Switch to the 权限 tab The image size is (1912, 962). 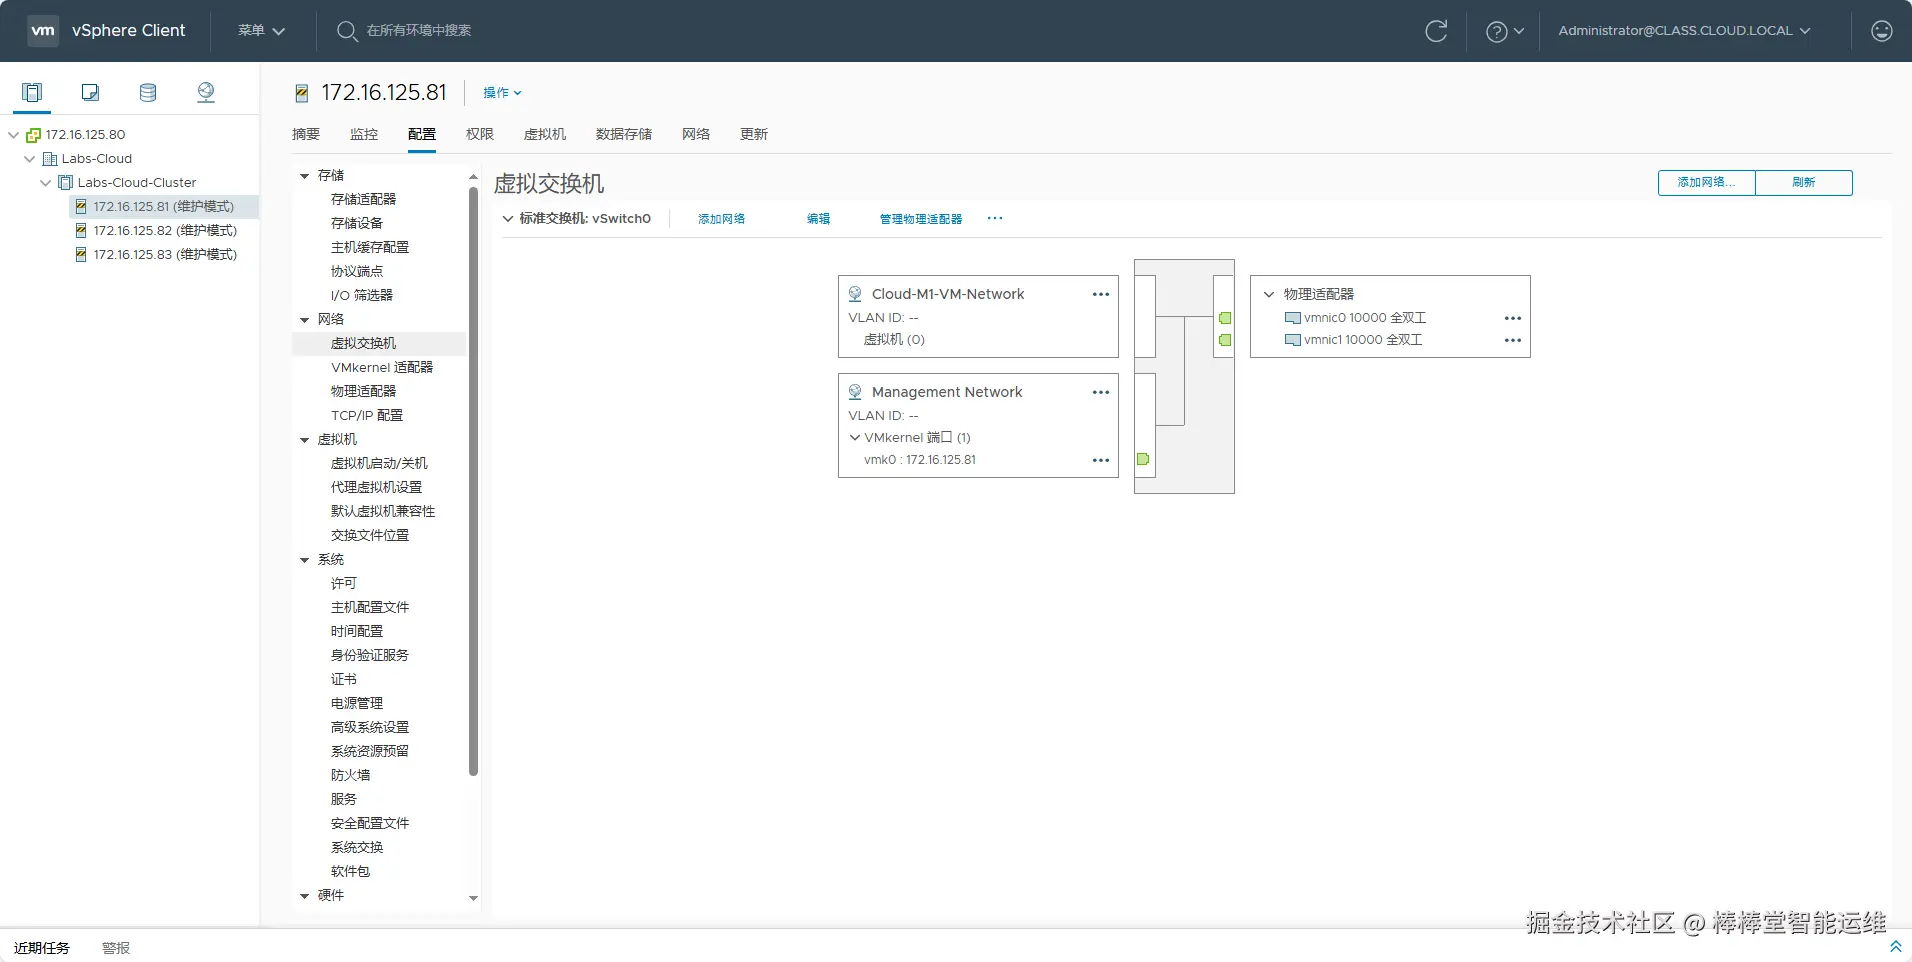coord(480,134)
